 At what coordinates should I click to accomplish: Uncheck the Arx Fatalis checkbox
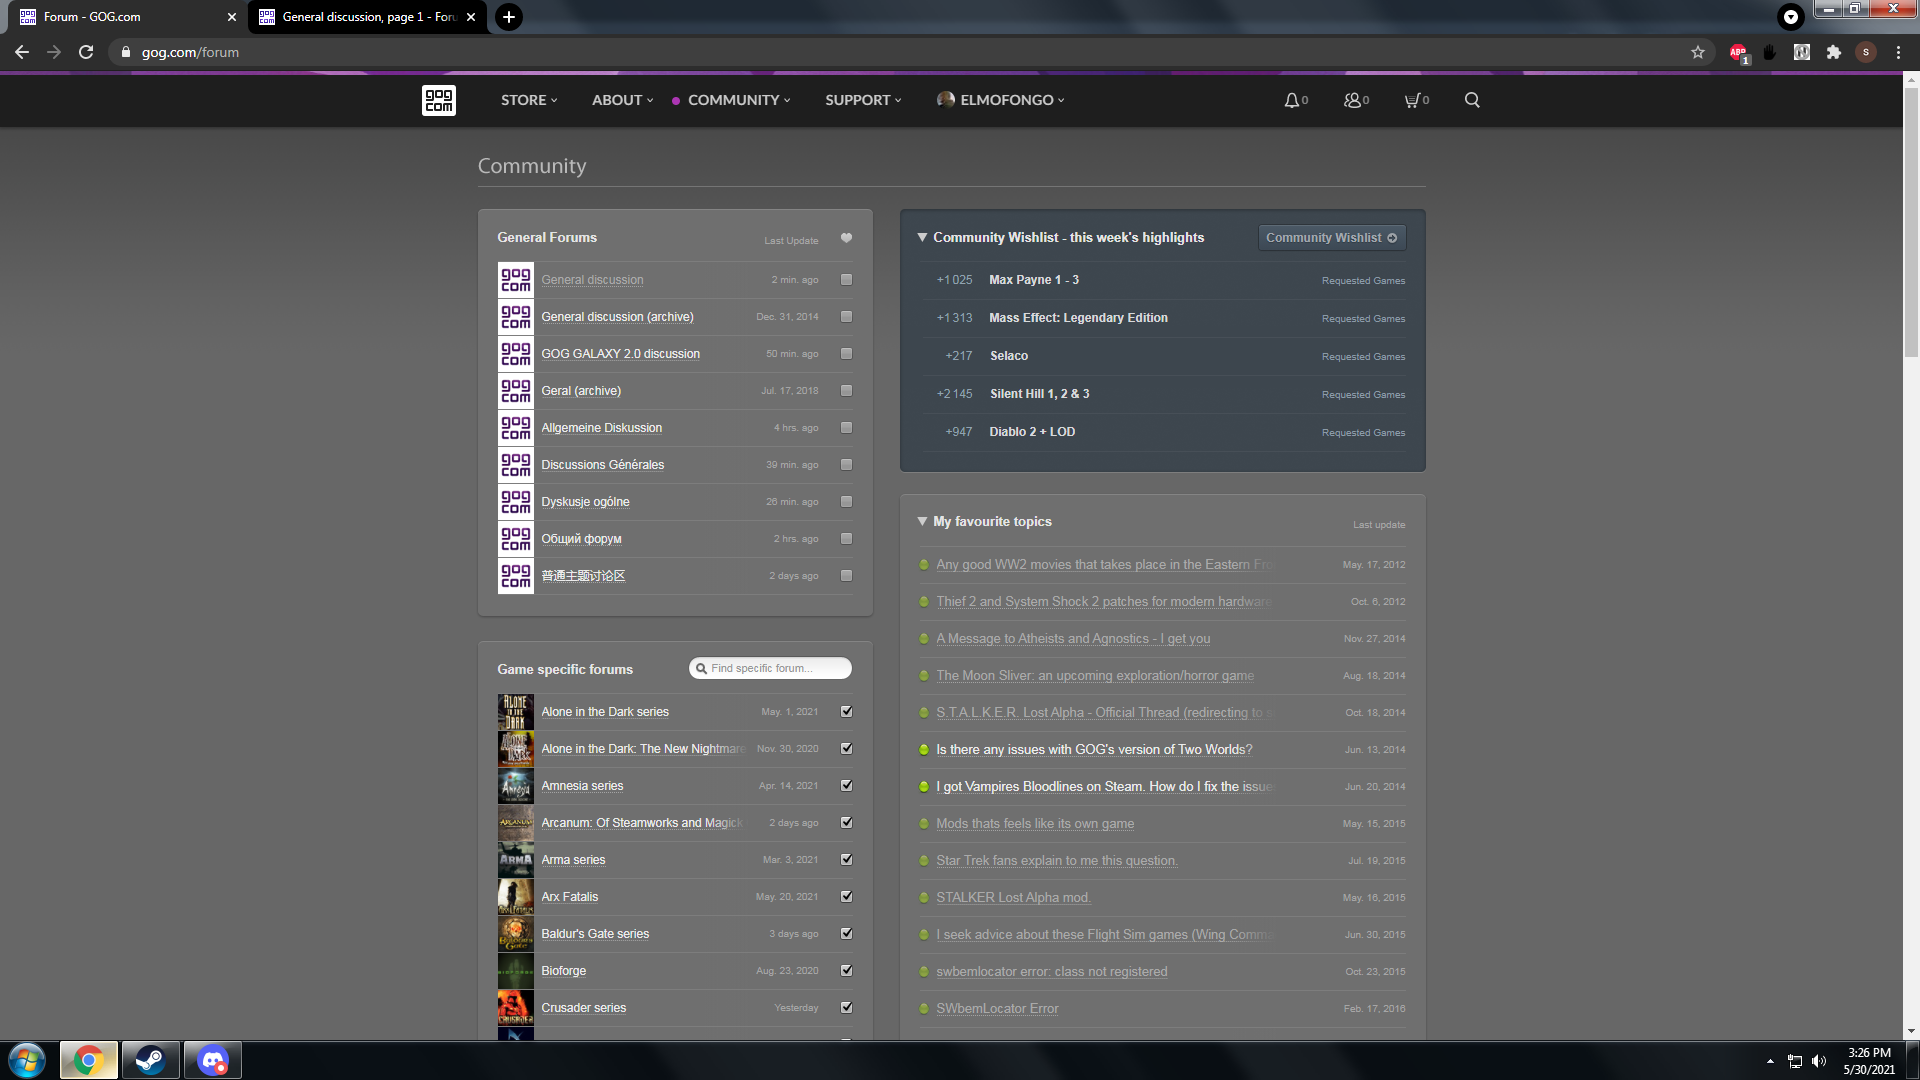846,897
